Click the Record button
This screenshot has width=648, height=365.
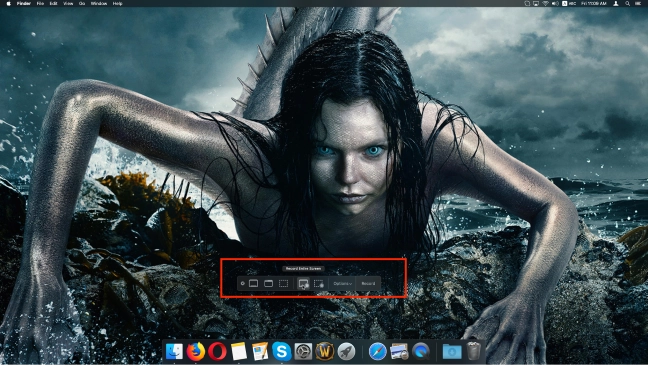point(368,284)
